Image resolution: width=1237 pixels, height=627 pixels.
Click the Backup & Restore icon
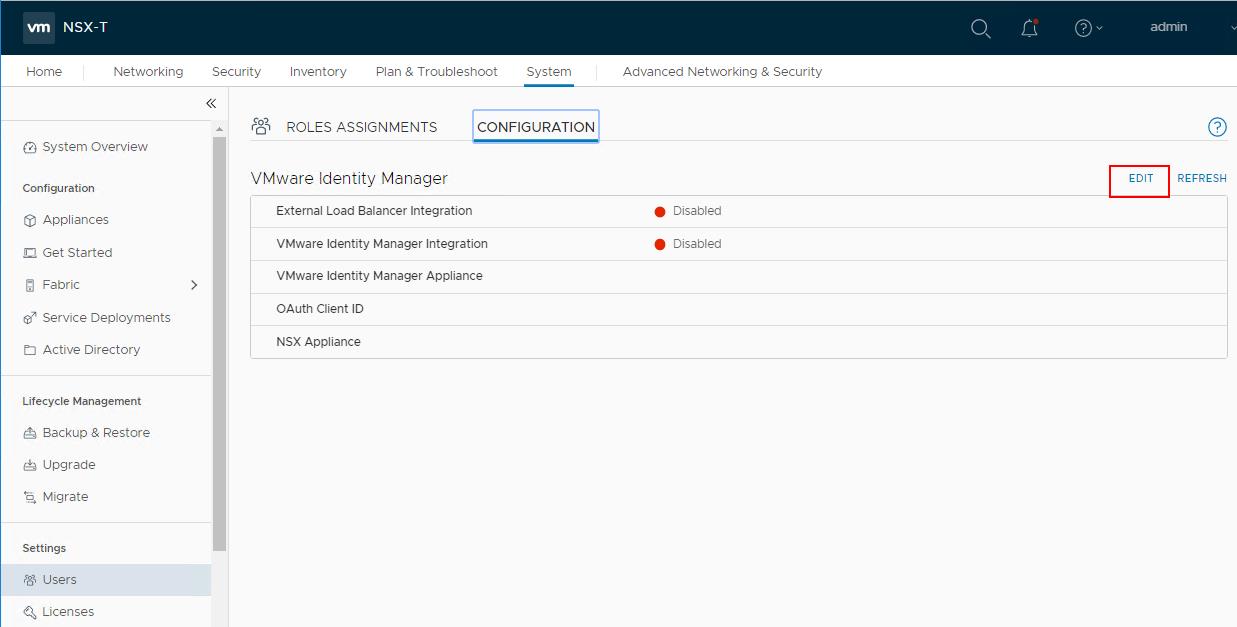click(30, 433)
